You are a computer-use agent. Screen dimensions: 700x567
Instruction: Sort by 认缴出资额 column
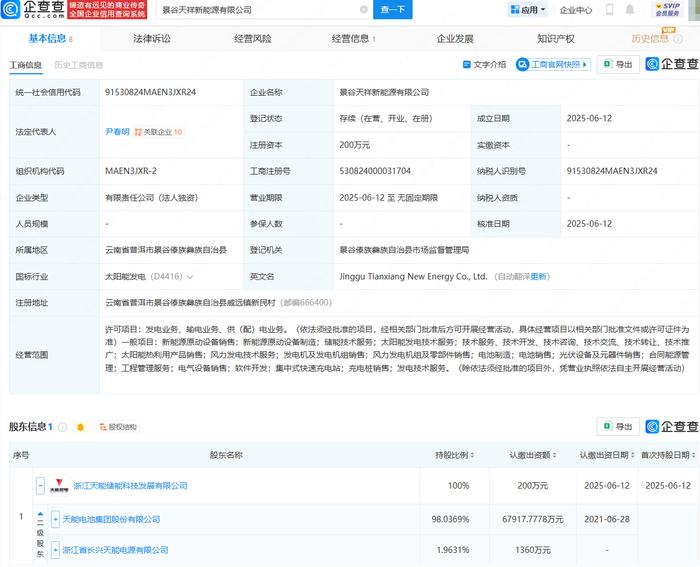tap(533, 455)
